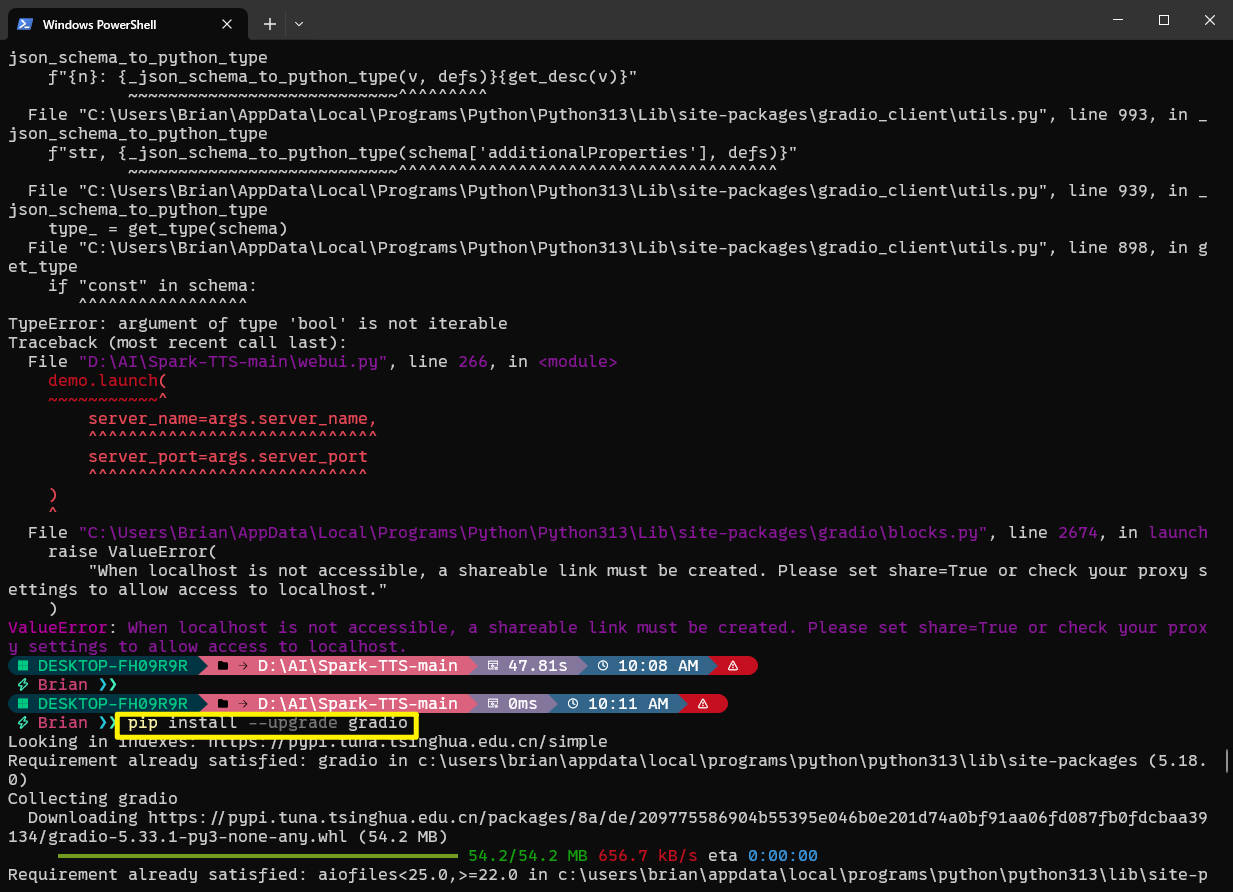Click 'Traceback (most recent call last):' text

pyautogui.click(x=178, y=343)
